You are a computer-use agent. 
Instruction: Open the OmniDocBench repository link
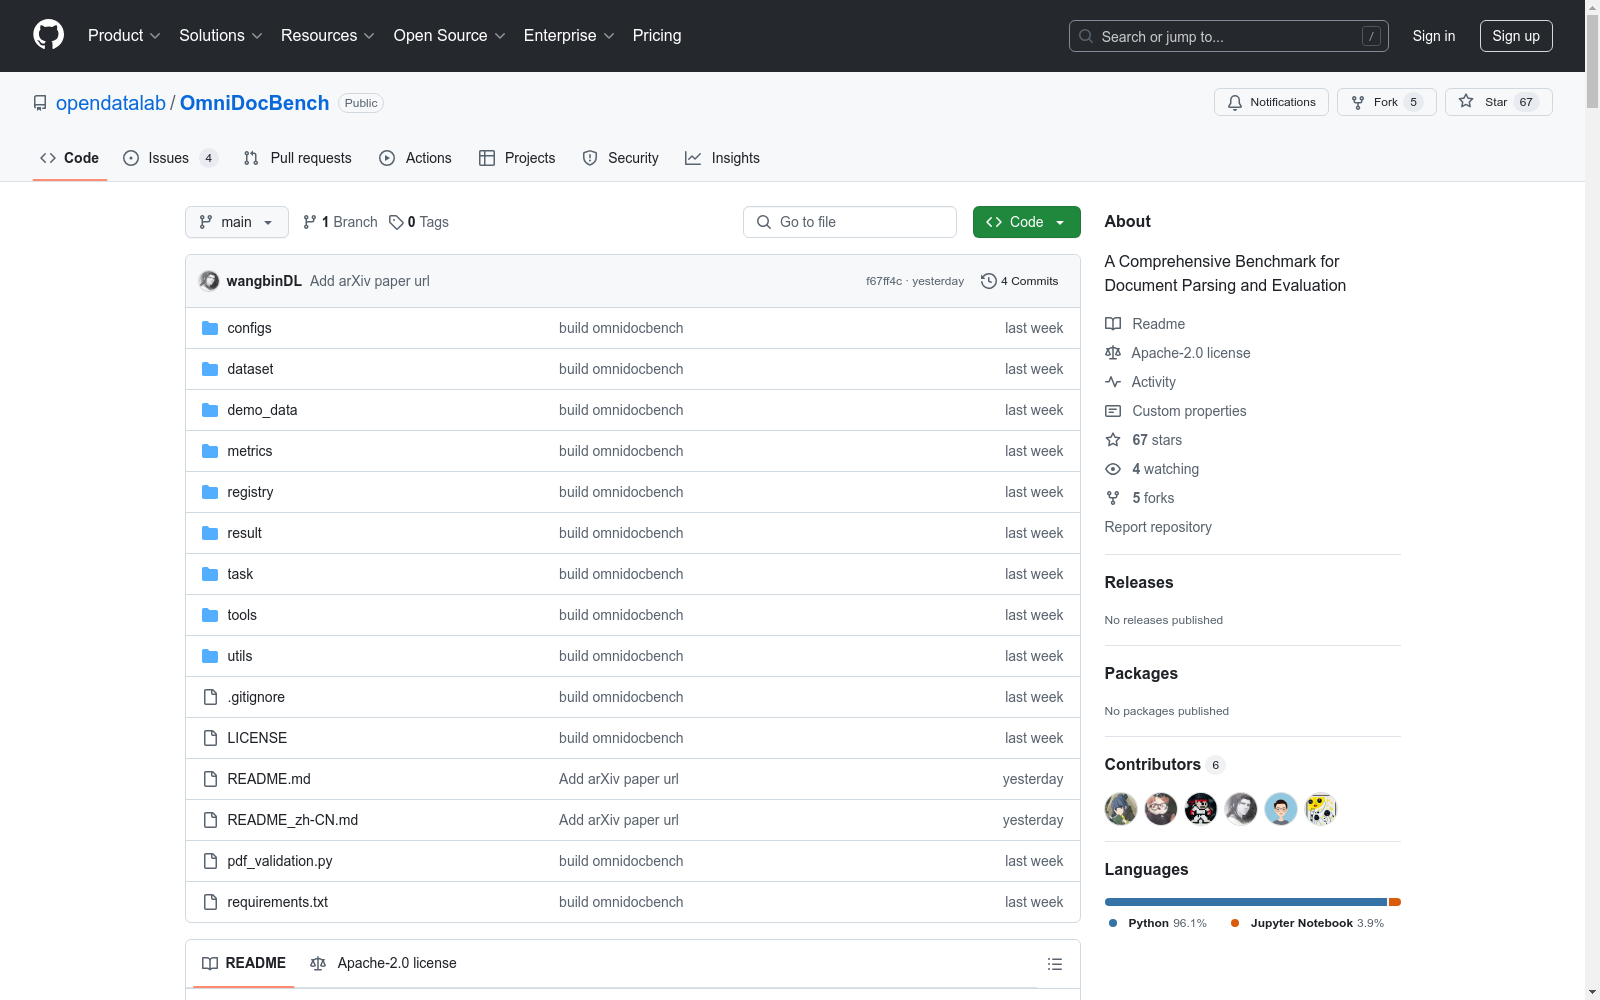[254, 103]
